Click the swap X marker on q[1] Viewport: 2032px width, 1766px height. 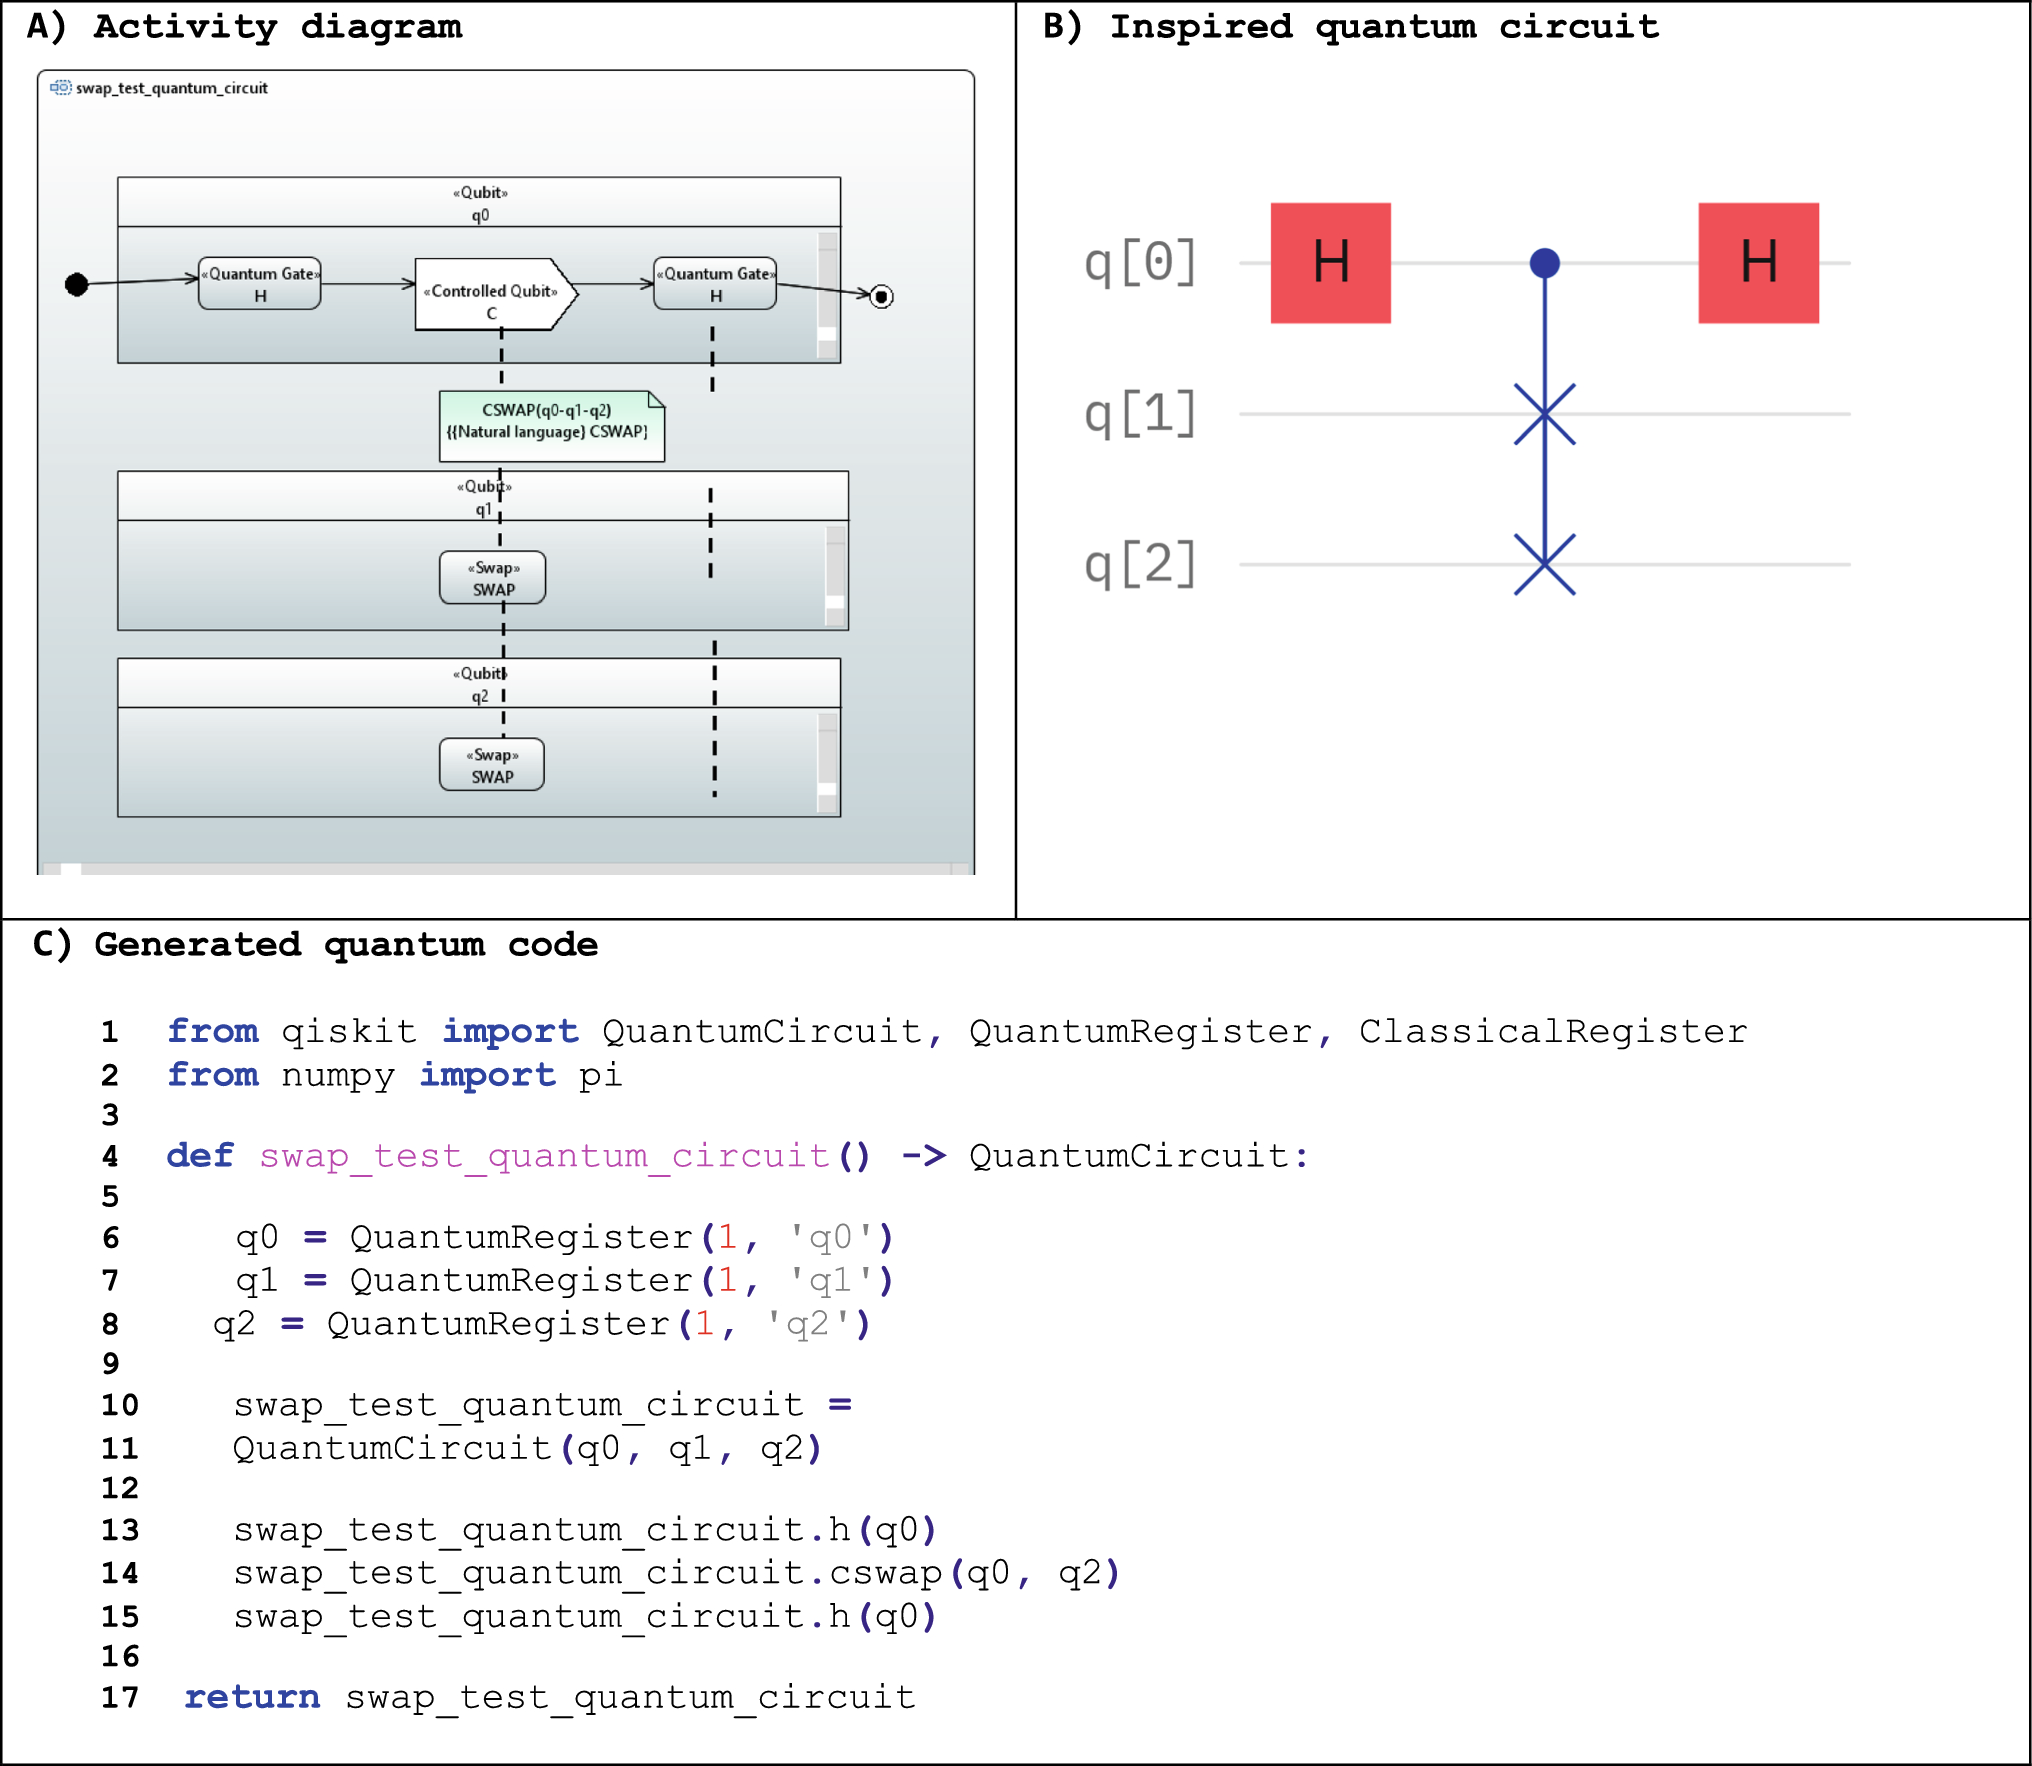click(1544, 414)
